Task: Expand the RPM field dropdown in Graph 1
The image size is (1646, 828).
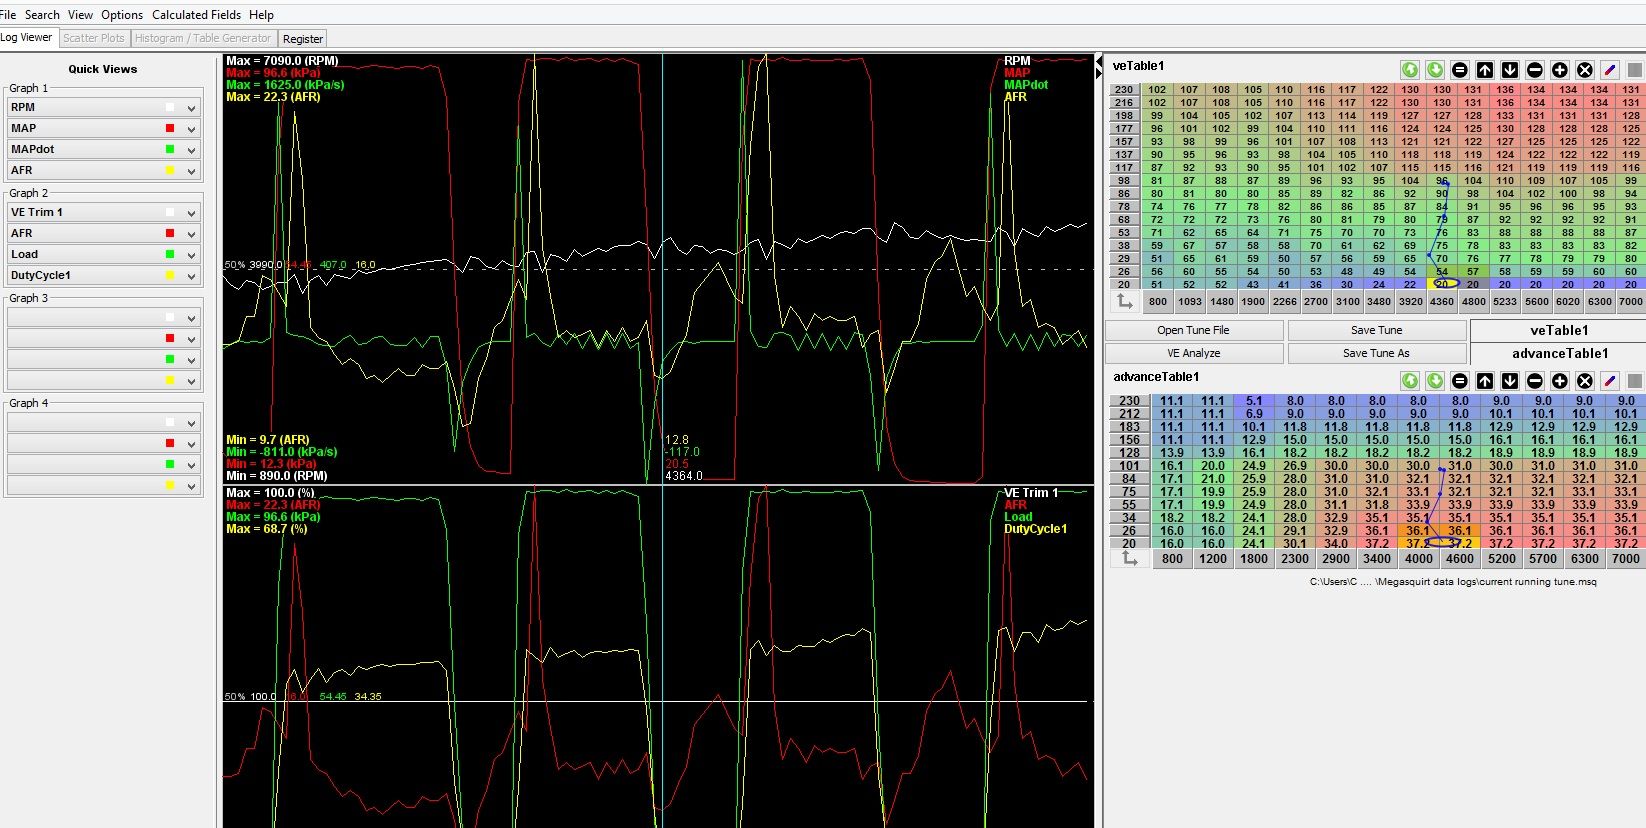Action: (191, 108)
